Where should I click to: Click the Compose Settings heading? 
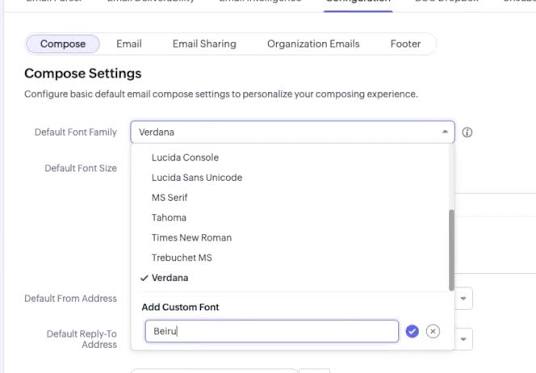click(83, 74)
